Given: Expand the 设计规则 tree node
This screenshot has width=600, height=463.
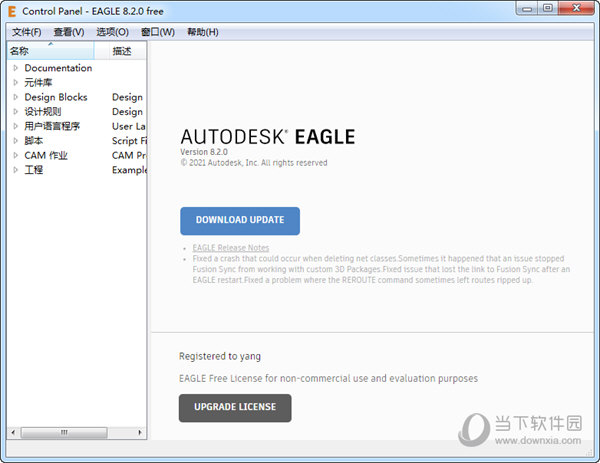Looking at the screenshot, I should (x=15, y=112).
